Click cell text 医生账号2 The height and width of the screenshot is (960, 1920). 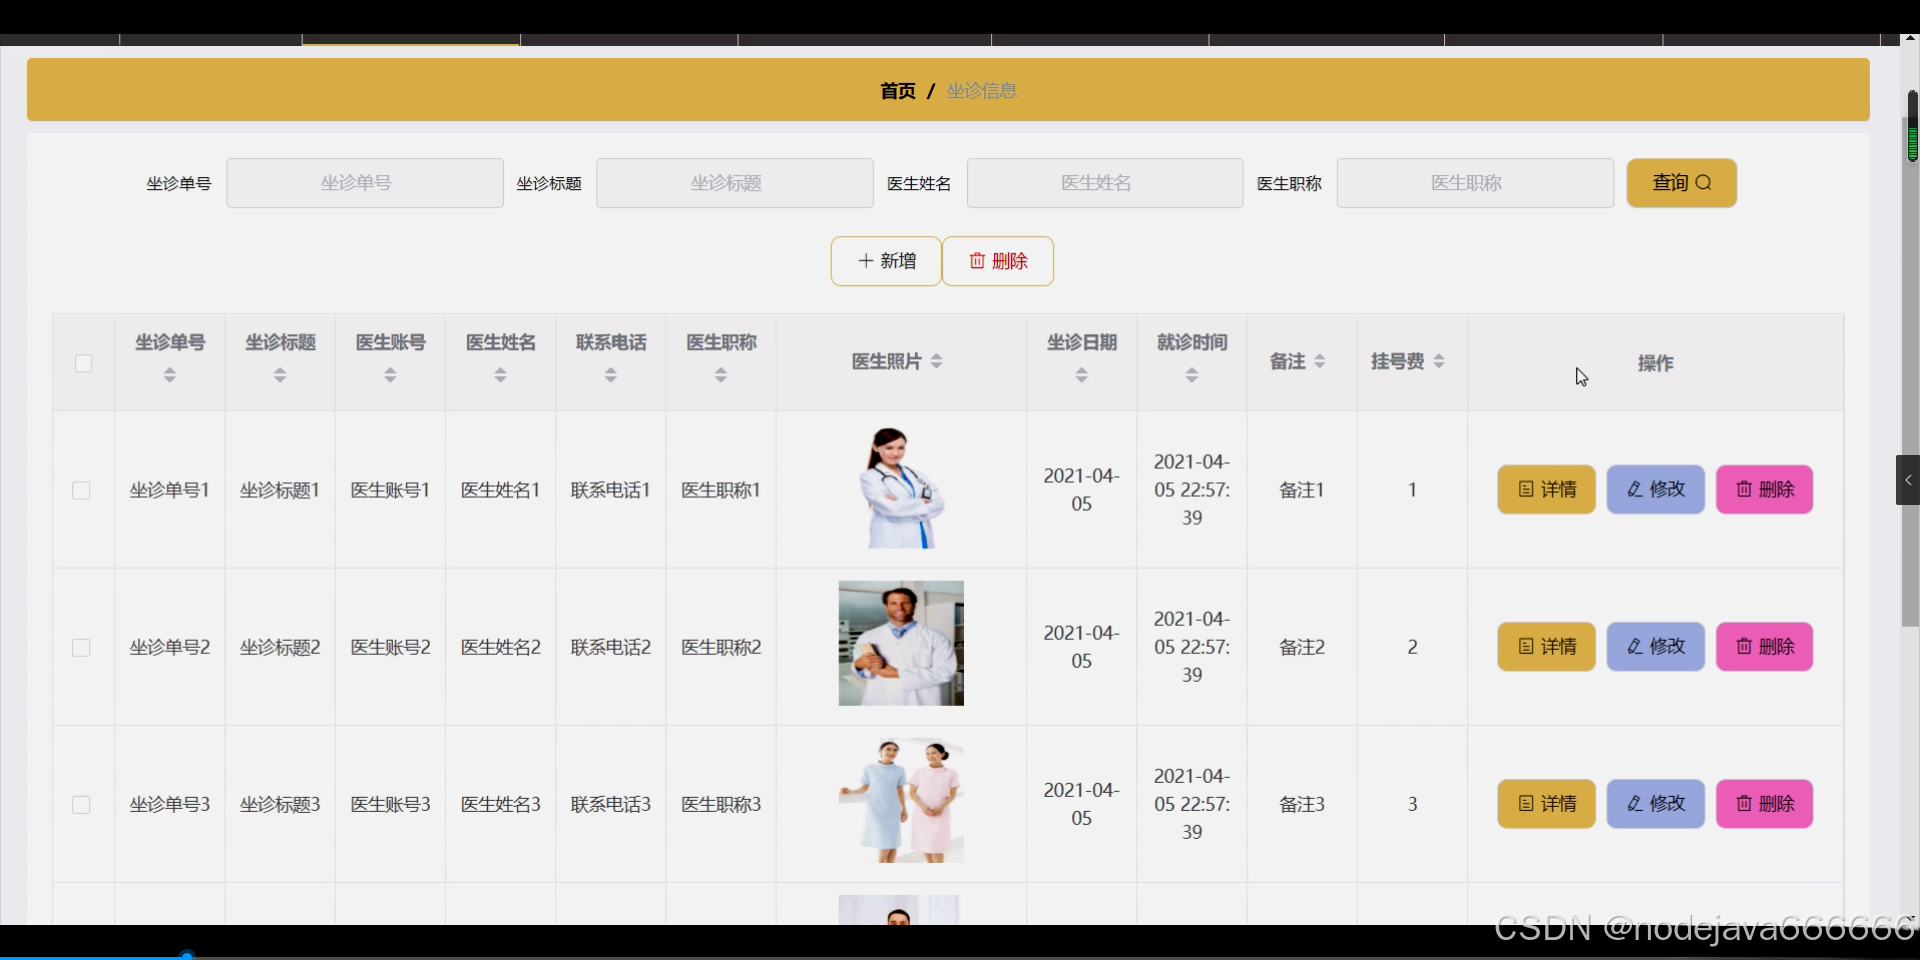390,647
